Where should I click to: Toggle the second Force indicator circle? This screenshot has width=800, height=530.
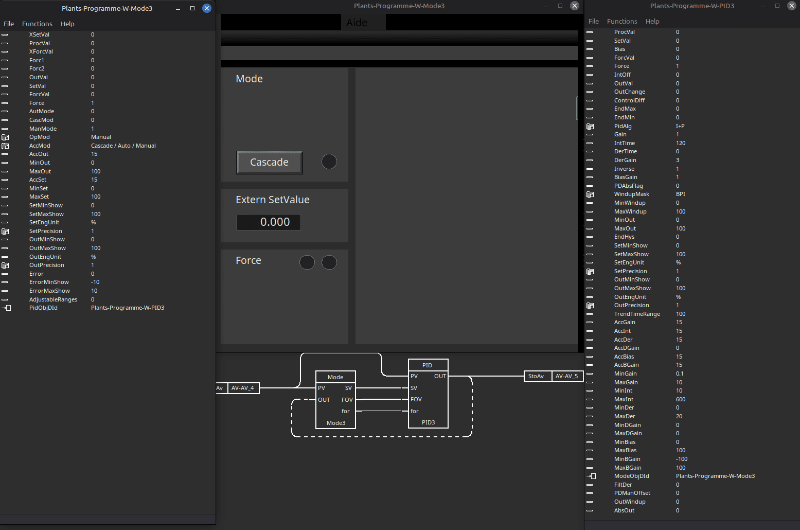tap(329, 262)
